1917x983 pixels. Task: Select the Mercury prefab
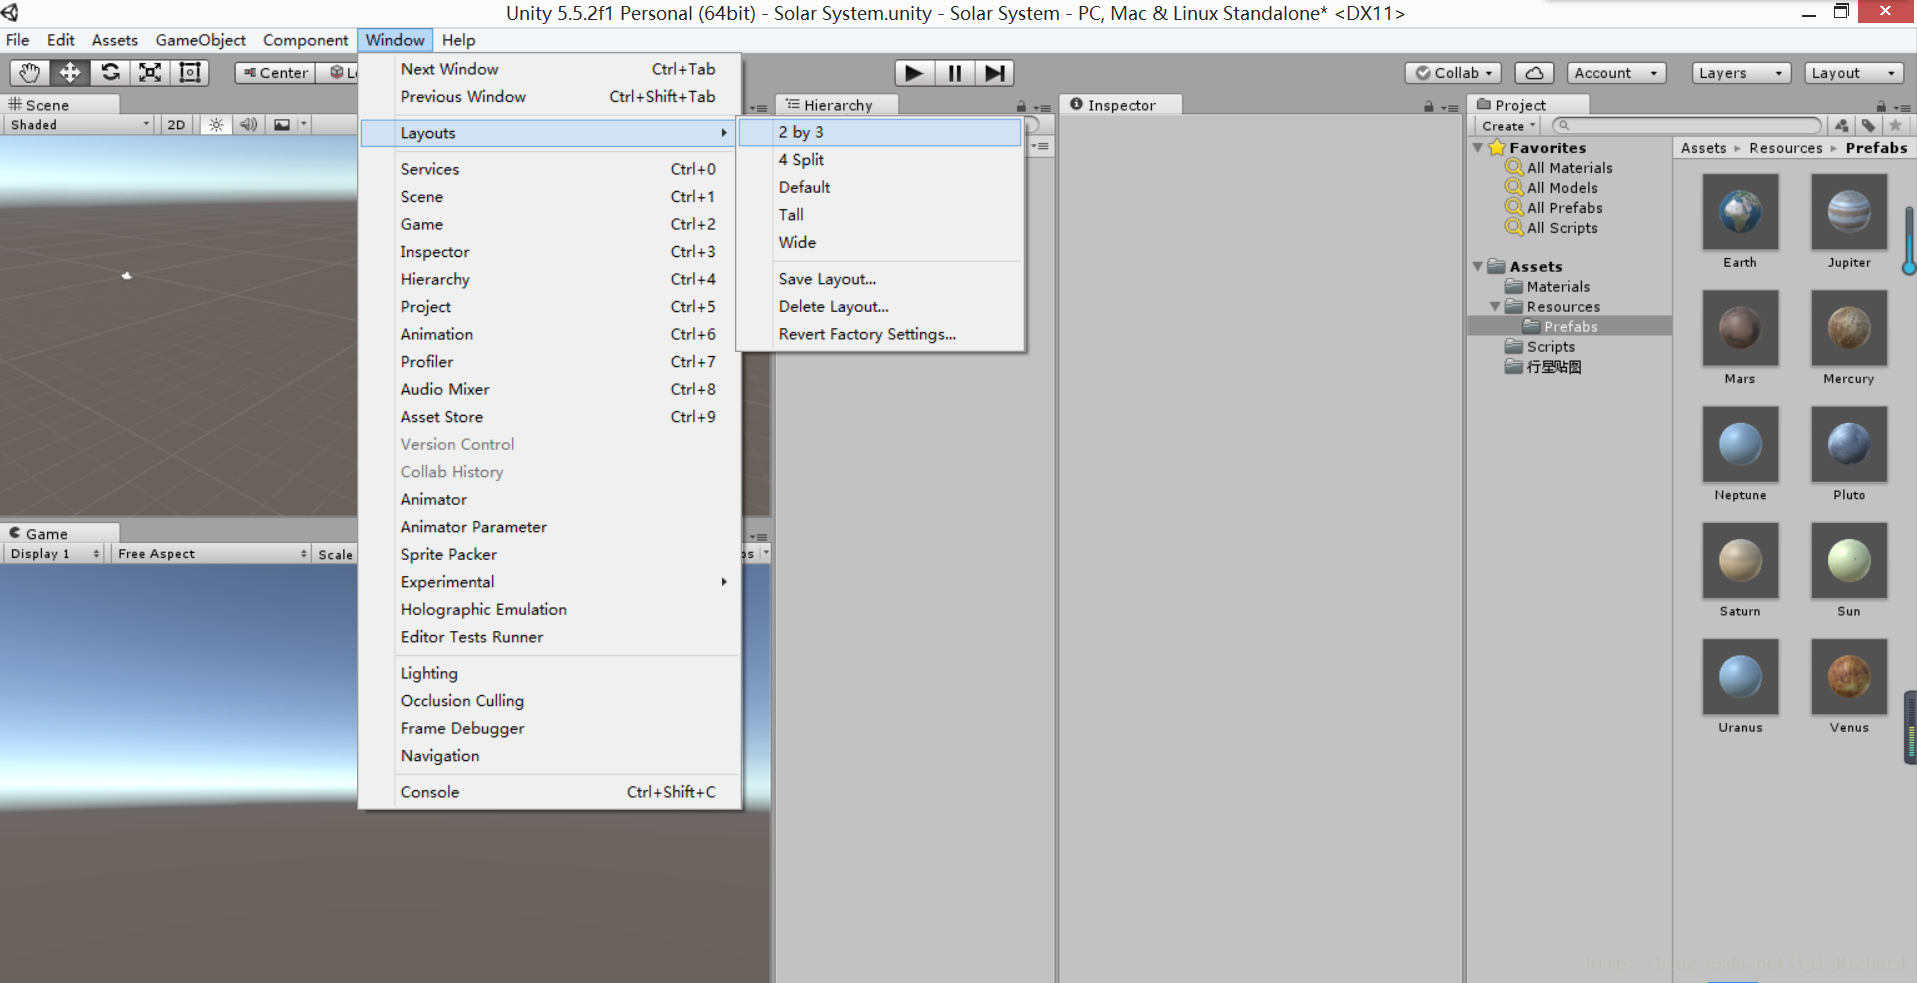point(1849,328)
